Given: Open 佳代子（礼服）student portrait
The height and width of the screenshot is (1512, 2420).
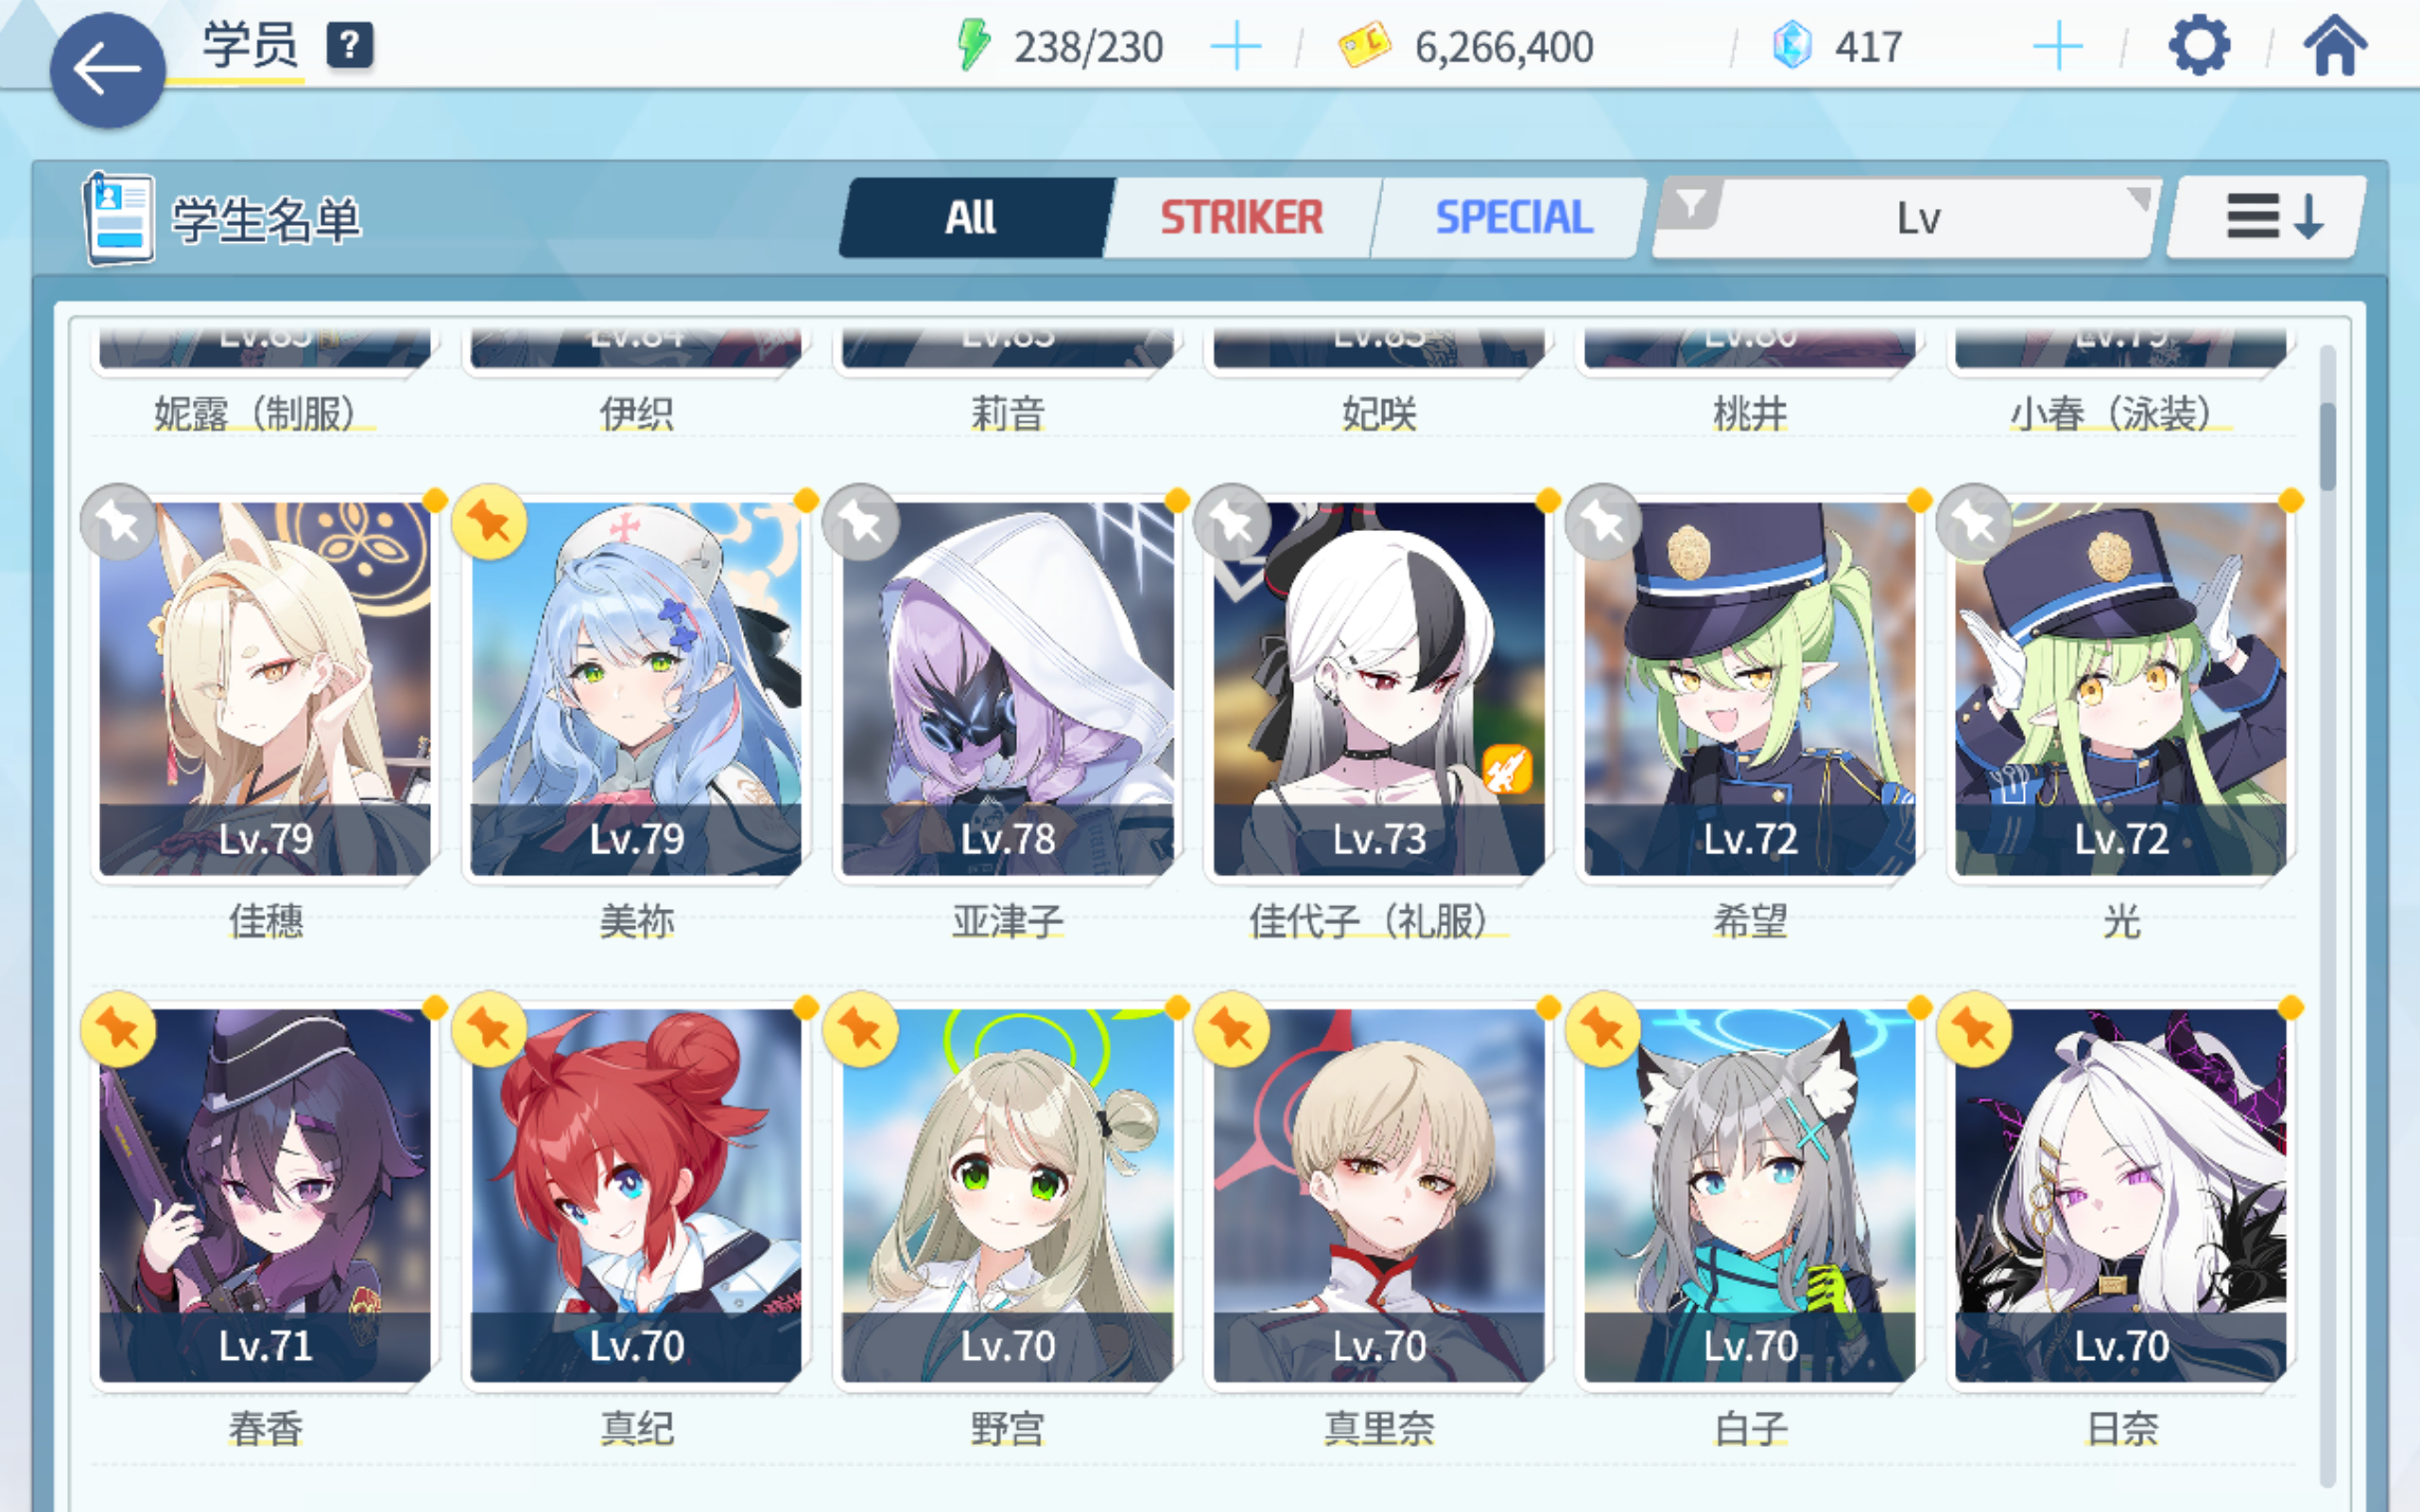Looking at the screenshot, I should [x=1378, y=689].
